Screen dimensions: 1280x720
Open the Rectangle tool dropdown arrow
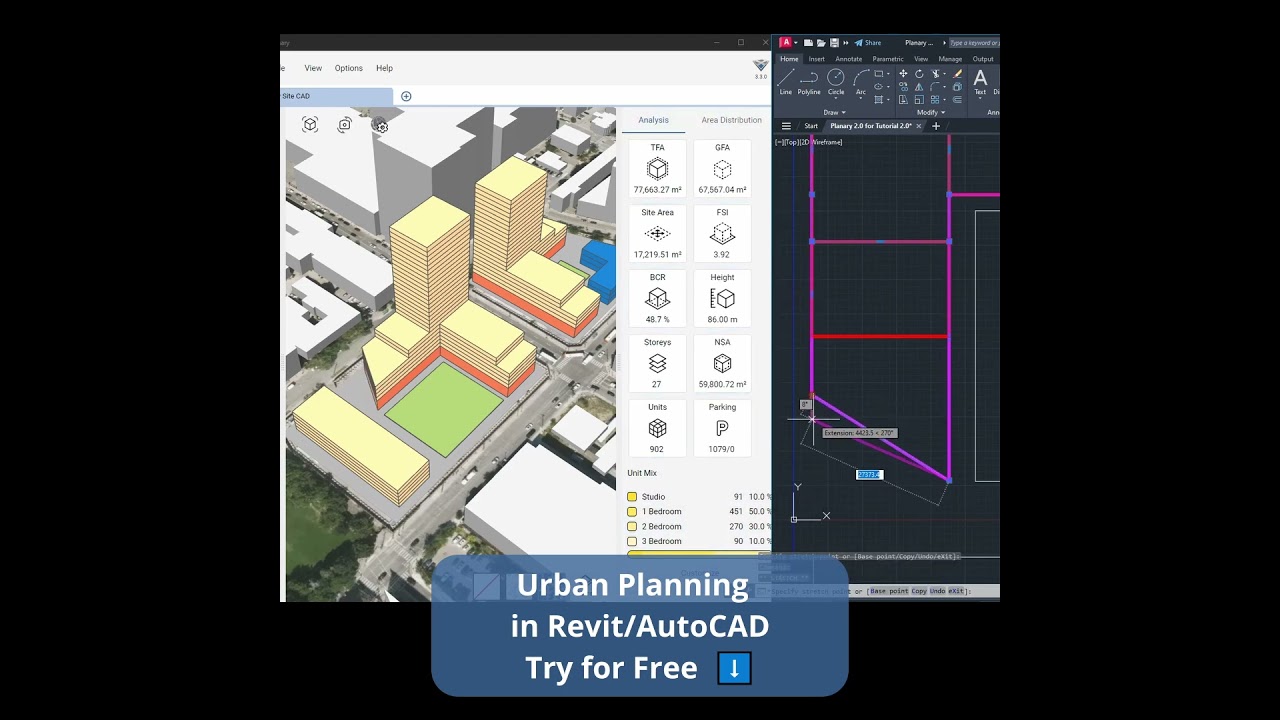888,73
